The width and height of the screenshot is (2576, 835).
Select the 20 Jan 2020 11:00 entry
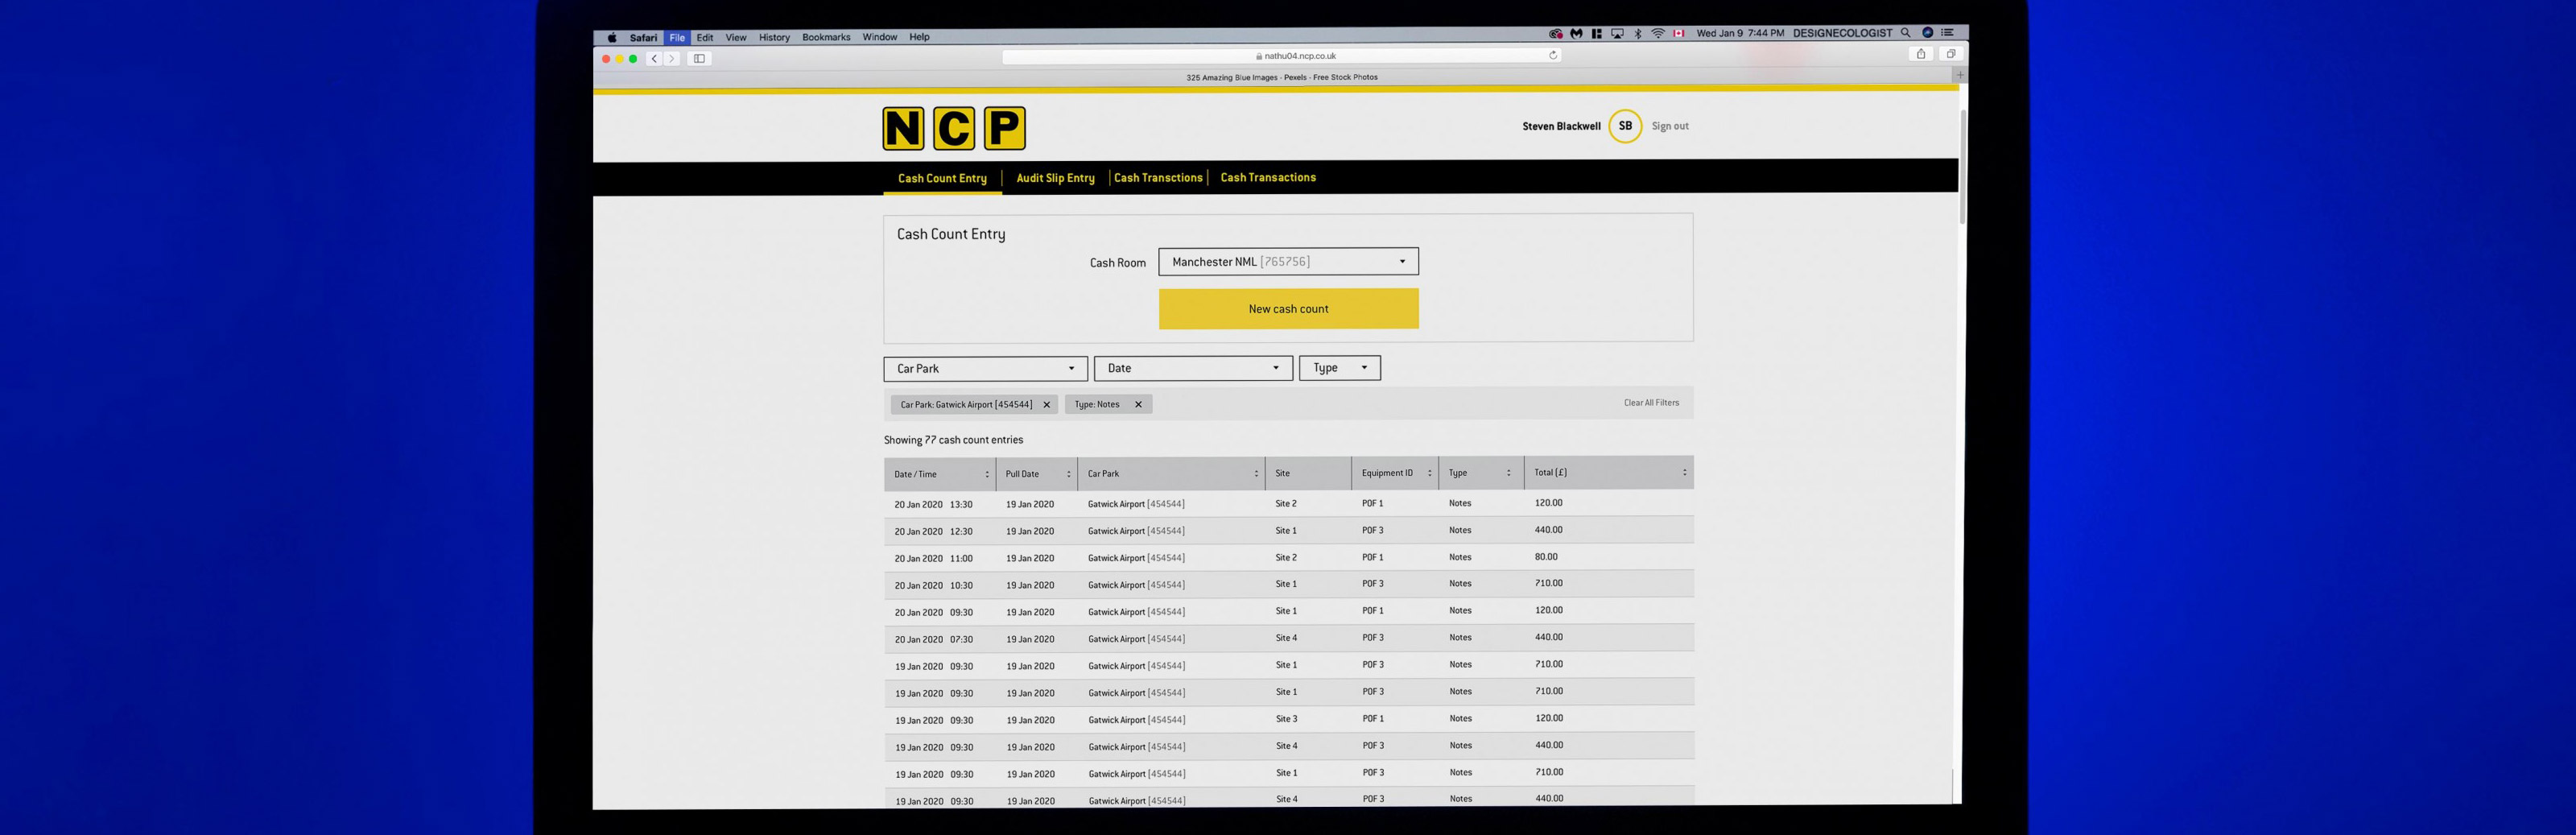tap(1289, 558)
